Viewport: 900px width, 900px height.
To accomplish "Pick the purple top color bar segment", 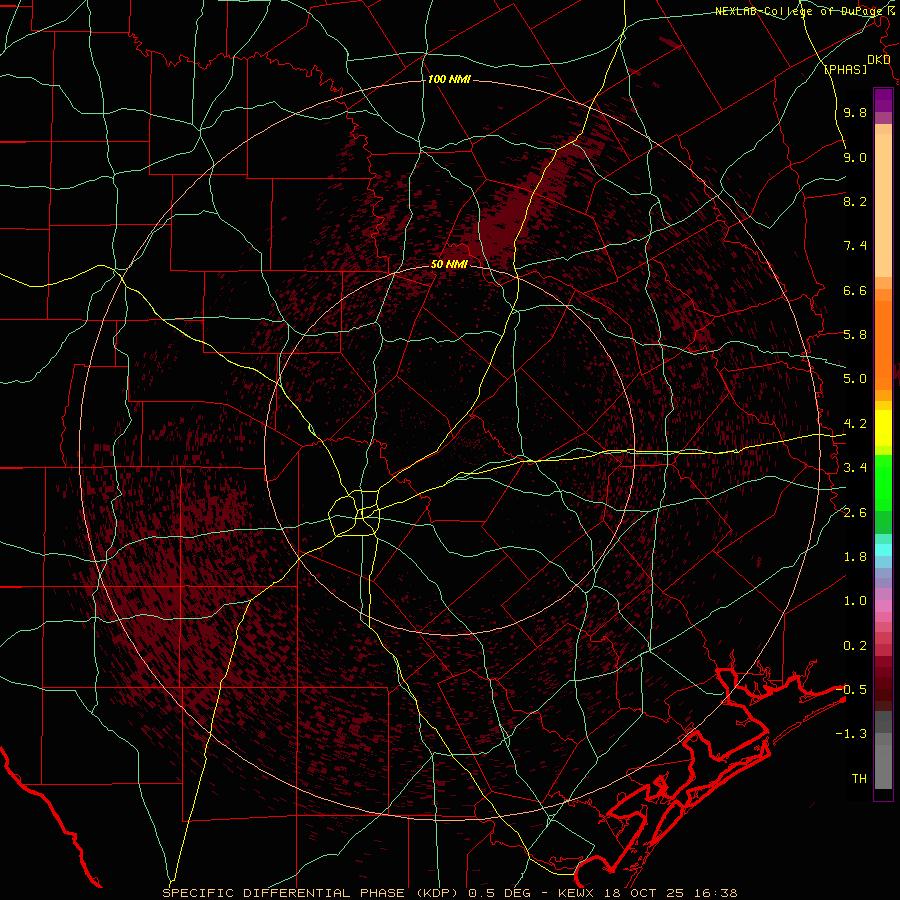I will coord(883,100).
